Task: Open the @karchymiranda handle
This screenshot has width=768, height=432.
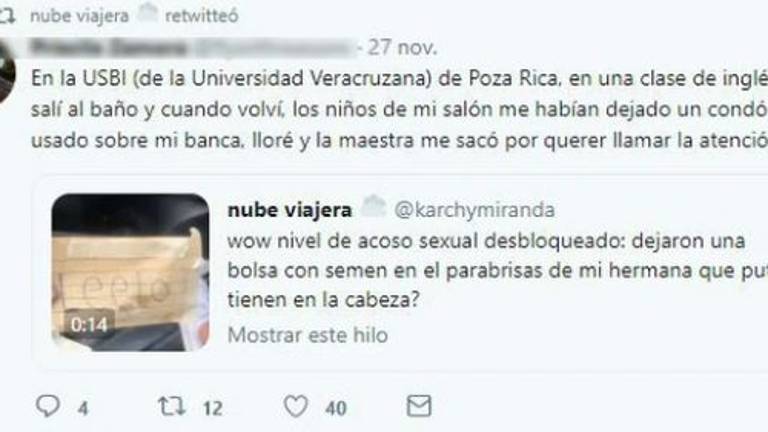Action: point(474,210)
